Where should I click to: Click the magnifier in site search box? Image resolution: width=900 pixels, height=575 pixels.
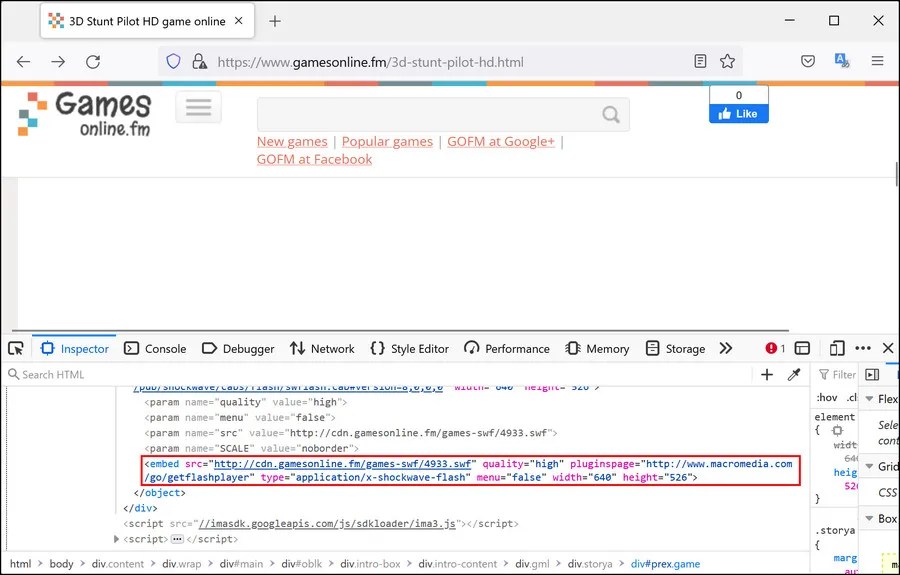click(x=611, y=114)
